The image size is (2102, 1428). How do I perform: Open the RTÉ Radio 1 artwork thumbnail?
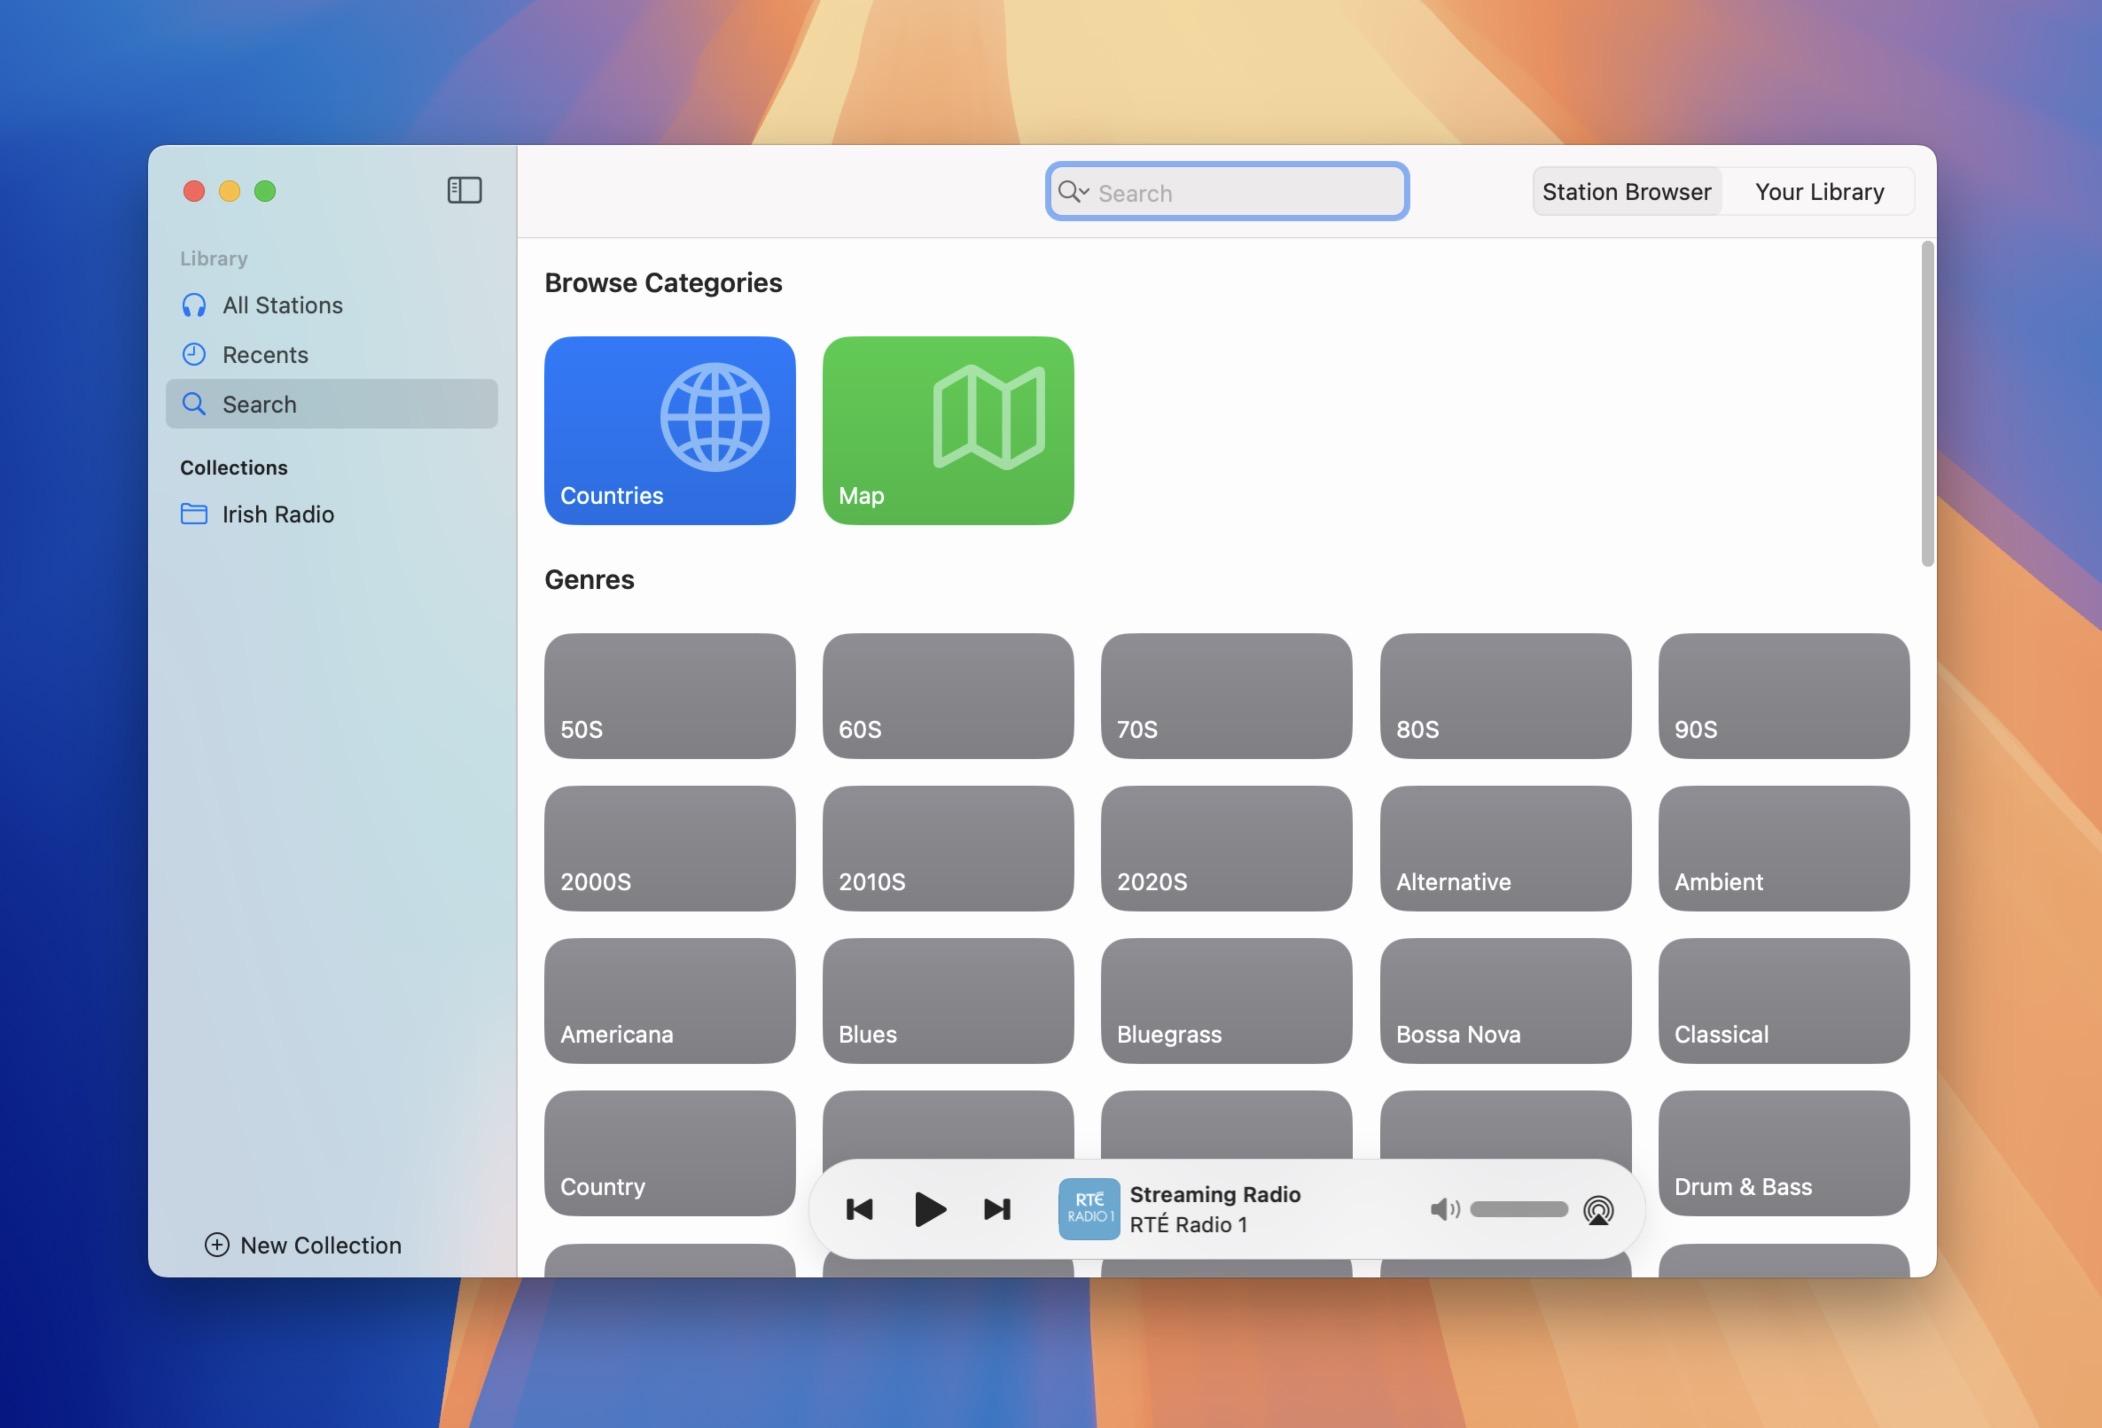1089,1209
